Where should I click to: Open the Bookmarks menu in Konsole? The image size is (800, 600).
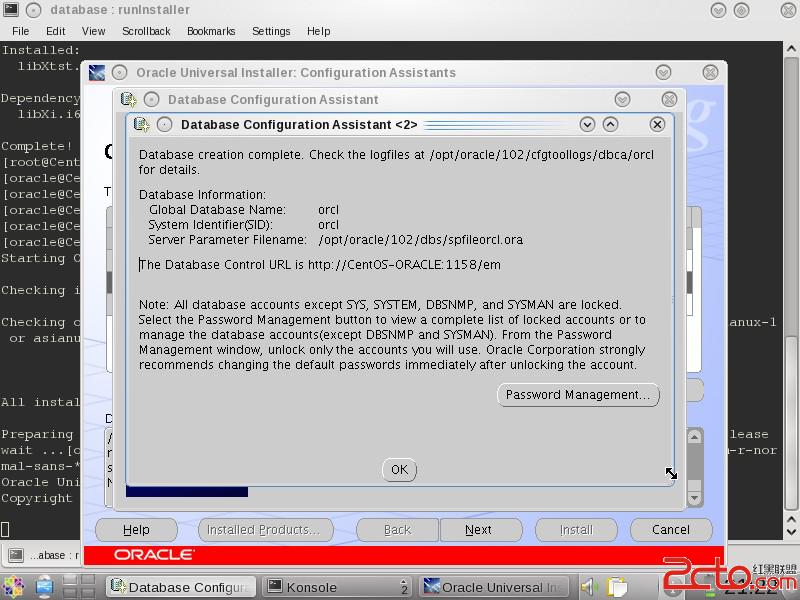(211, 31)
